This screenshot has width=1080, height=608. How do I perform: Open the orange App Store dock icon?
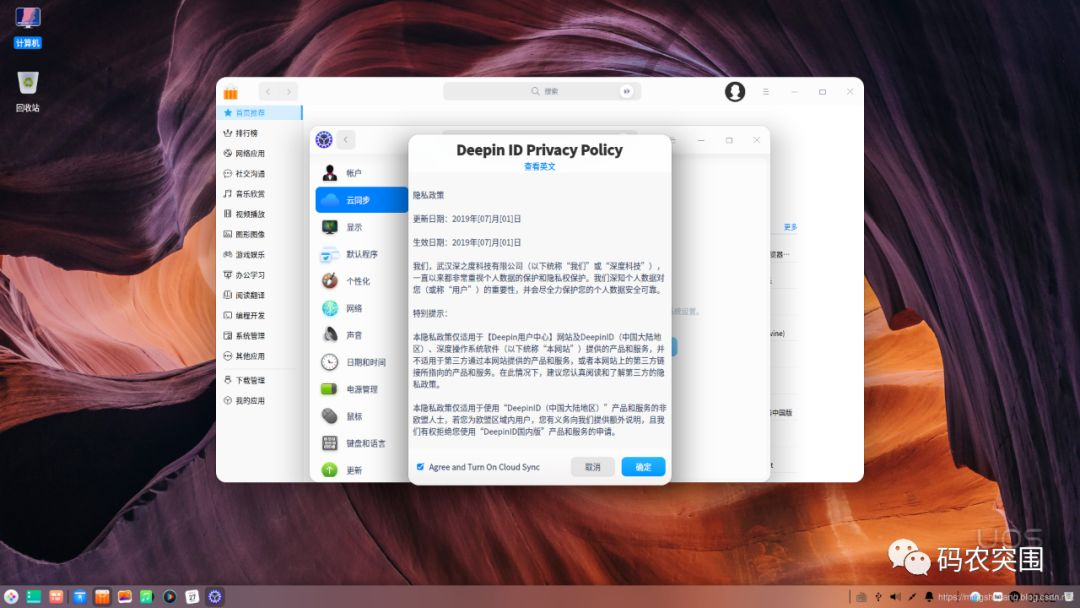102,596
